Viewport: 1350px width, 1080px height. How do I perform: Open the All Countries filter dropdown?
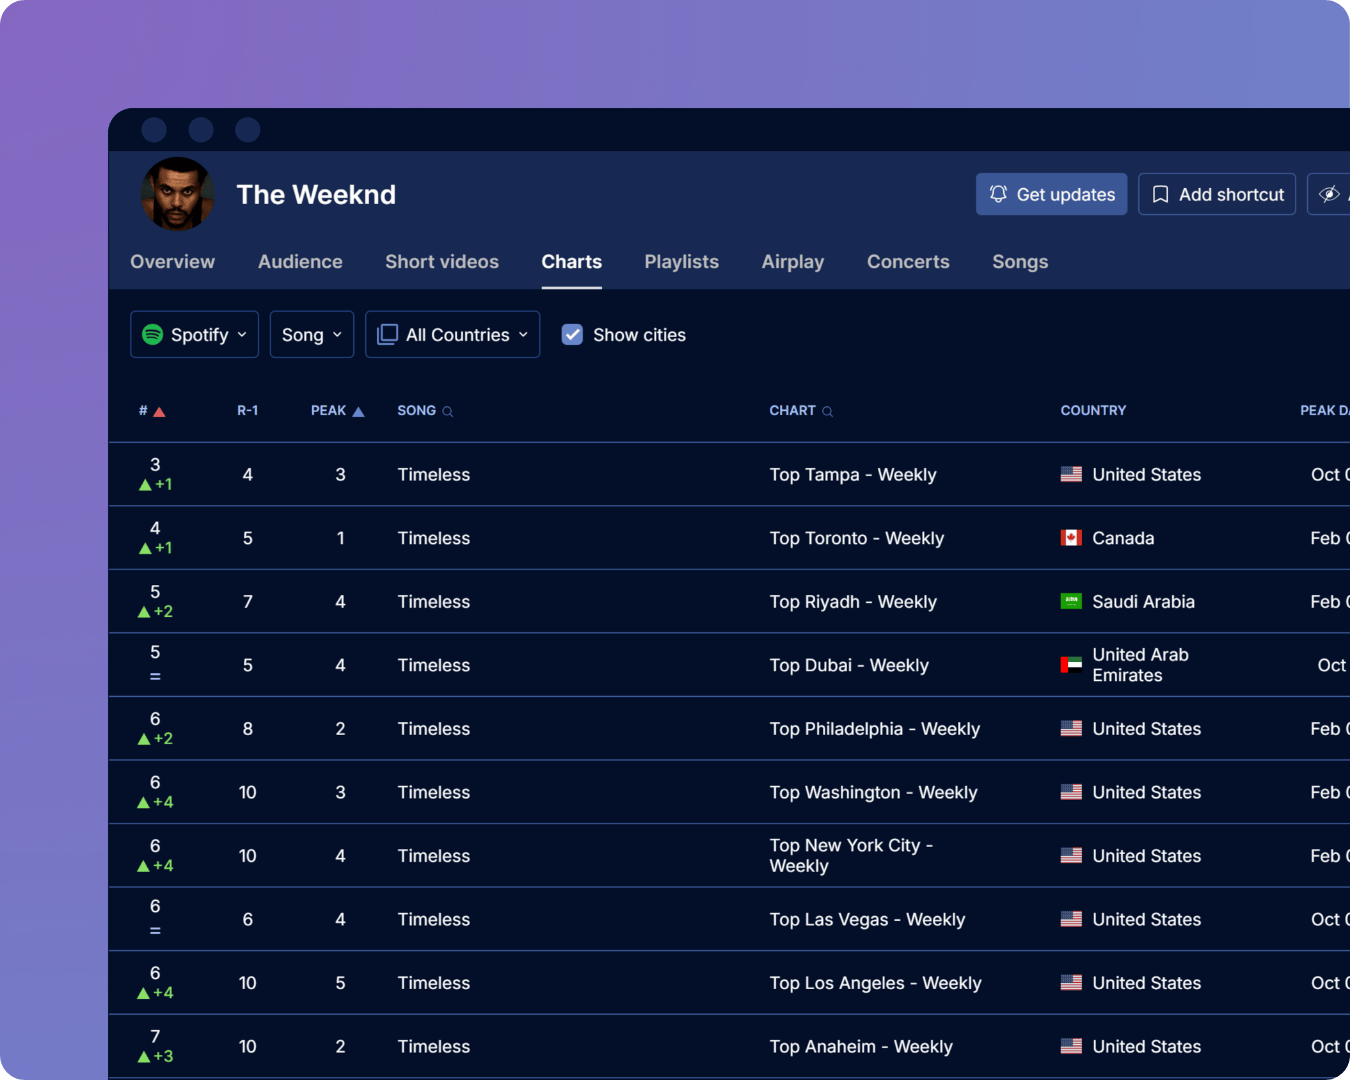[x=453, y=335]
